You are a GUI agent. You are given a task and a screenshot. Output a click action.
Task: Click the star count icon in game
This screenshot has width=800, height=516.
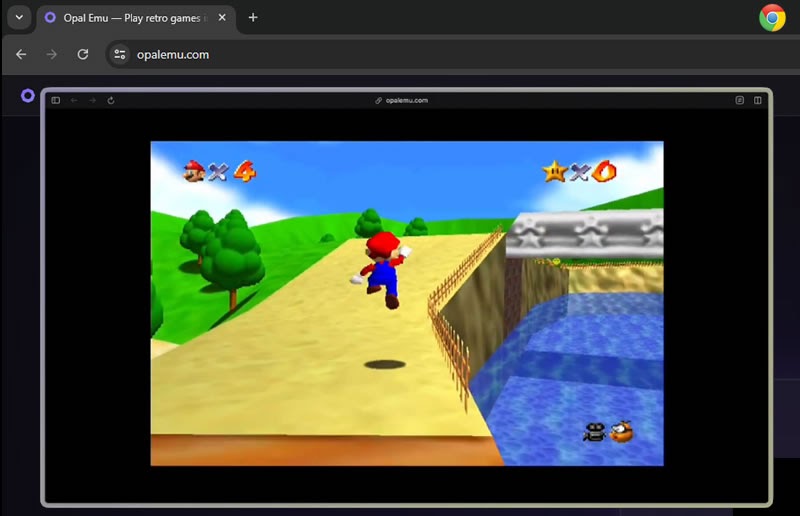555,171
